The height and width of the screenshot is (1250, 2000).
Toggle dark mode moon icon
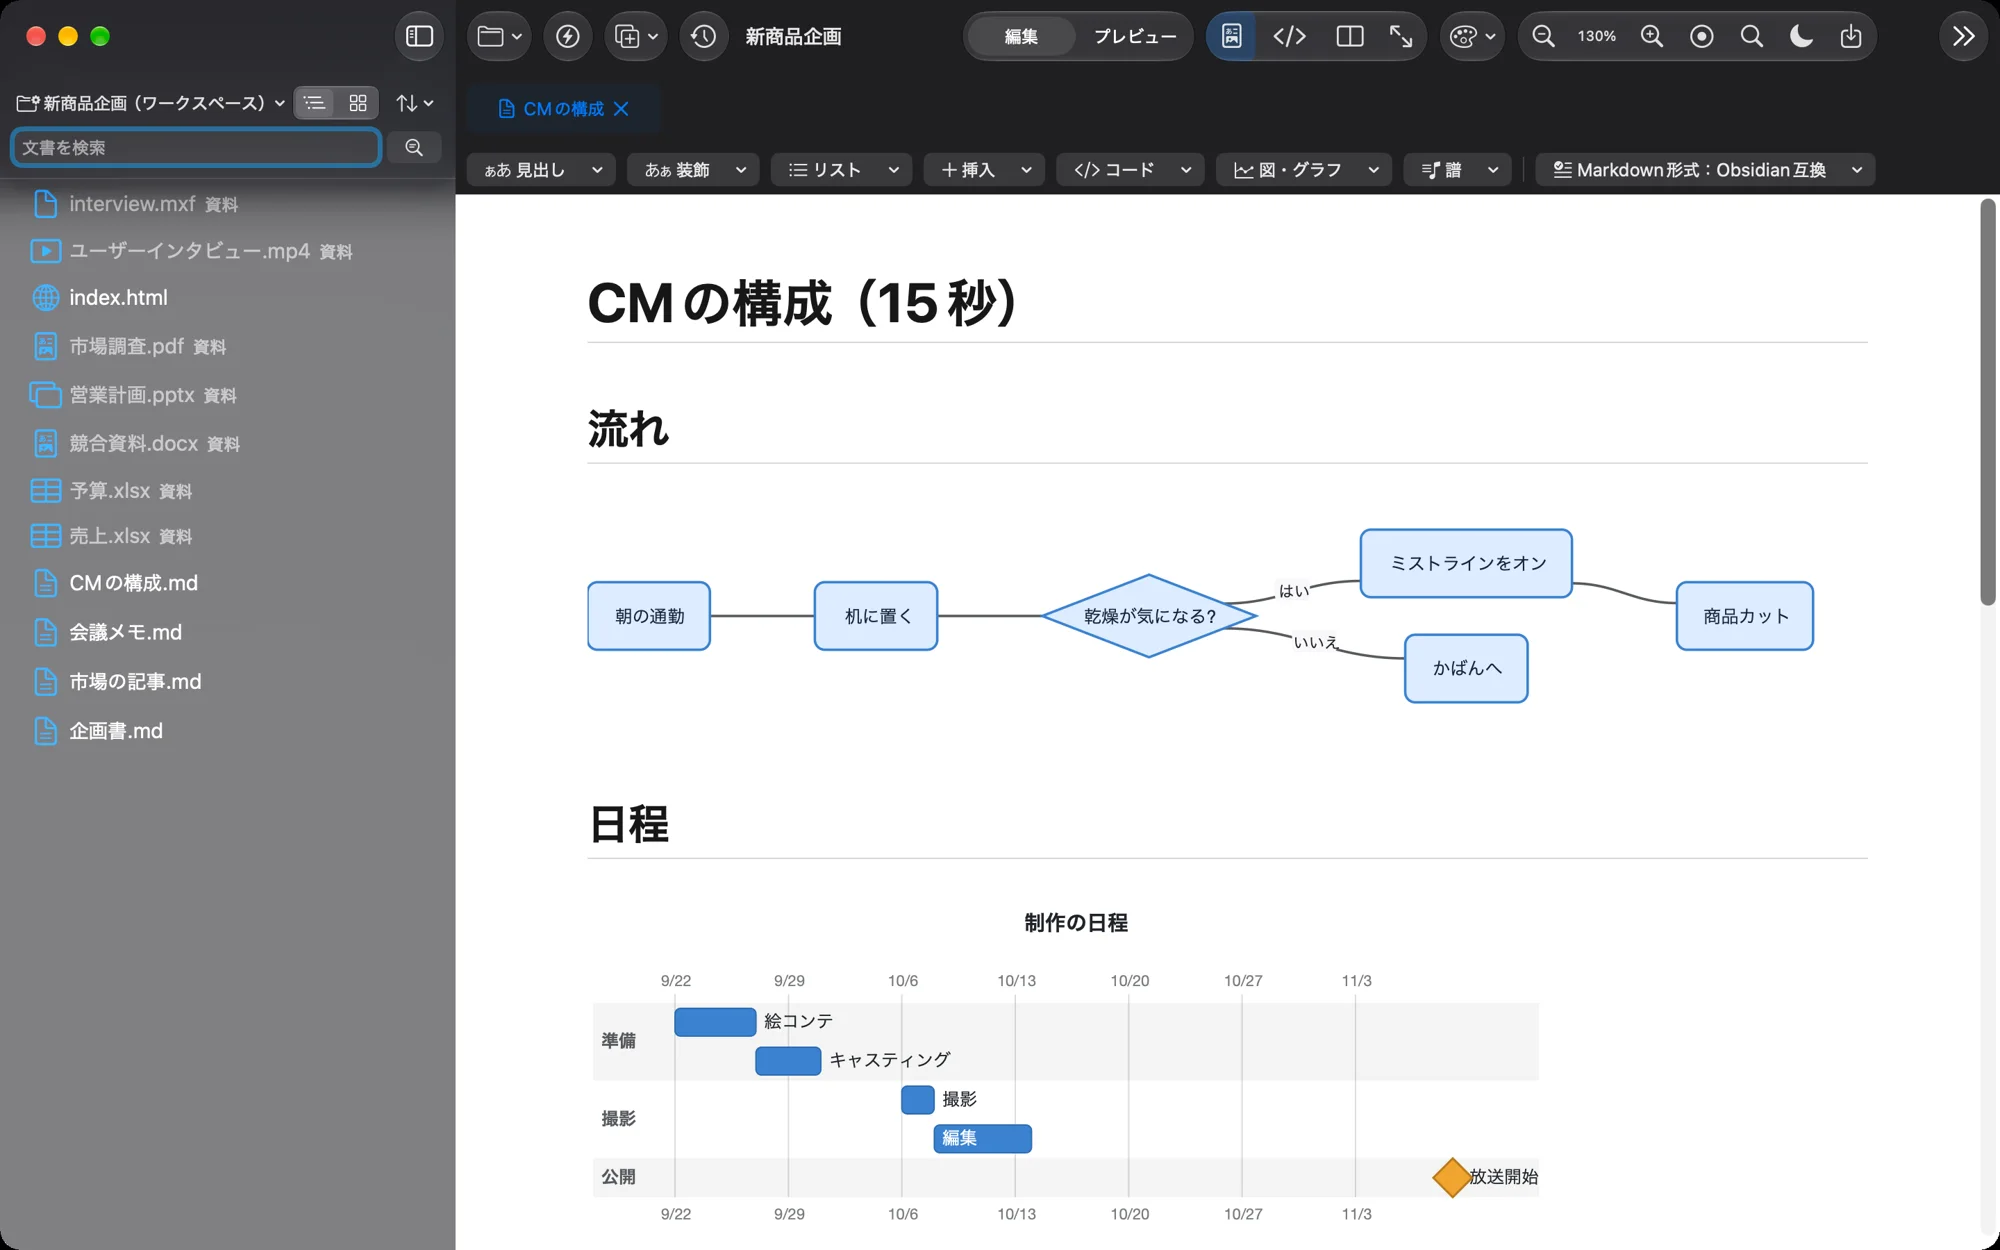coord(1801,37)
